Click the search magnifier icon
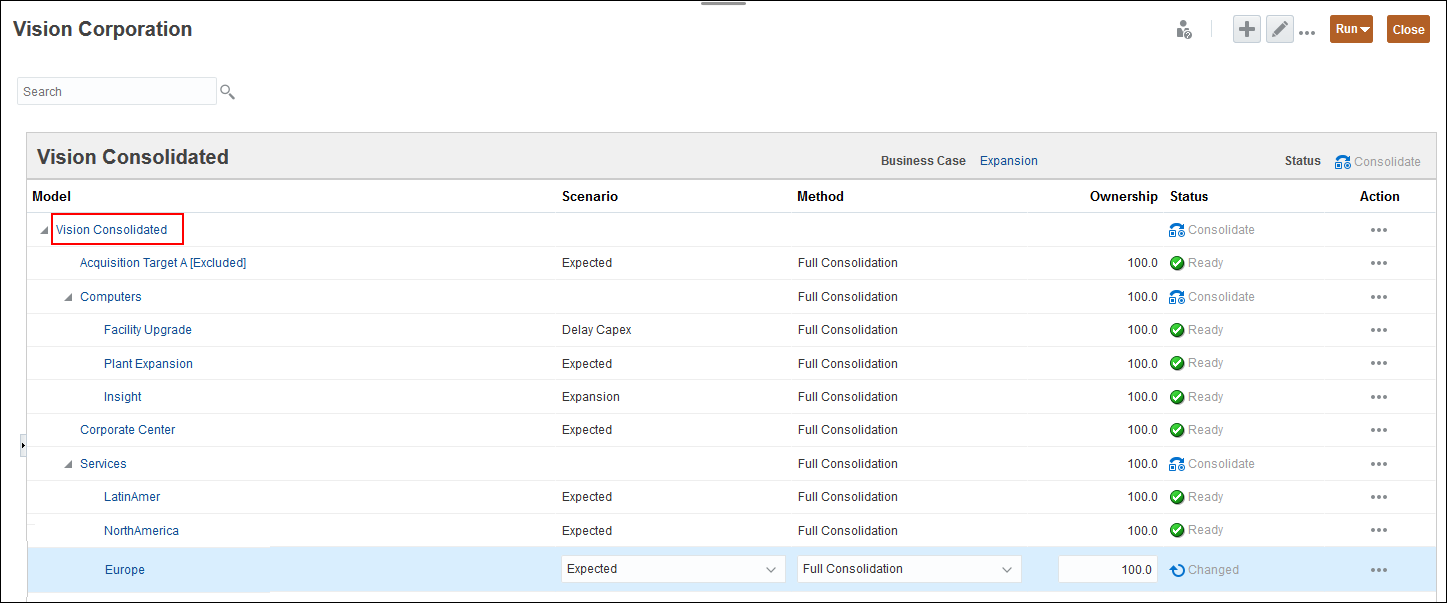 click(227, 92)
